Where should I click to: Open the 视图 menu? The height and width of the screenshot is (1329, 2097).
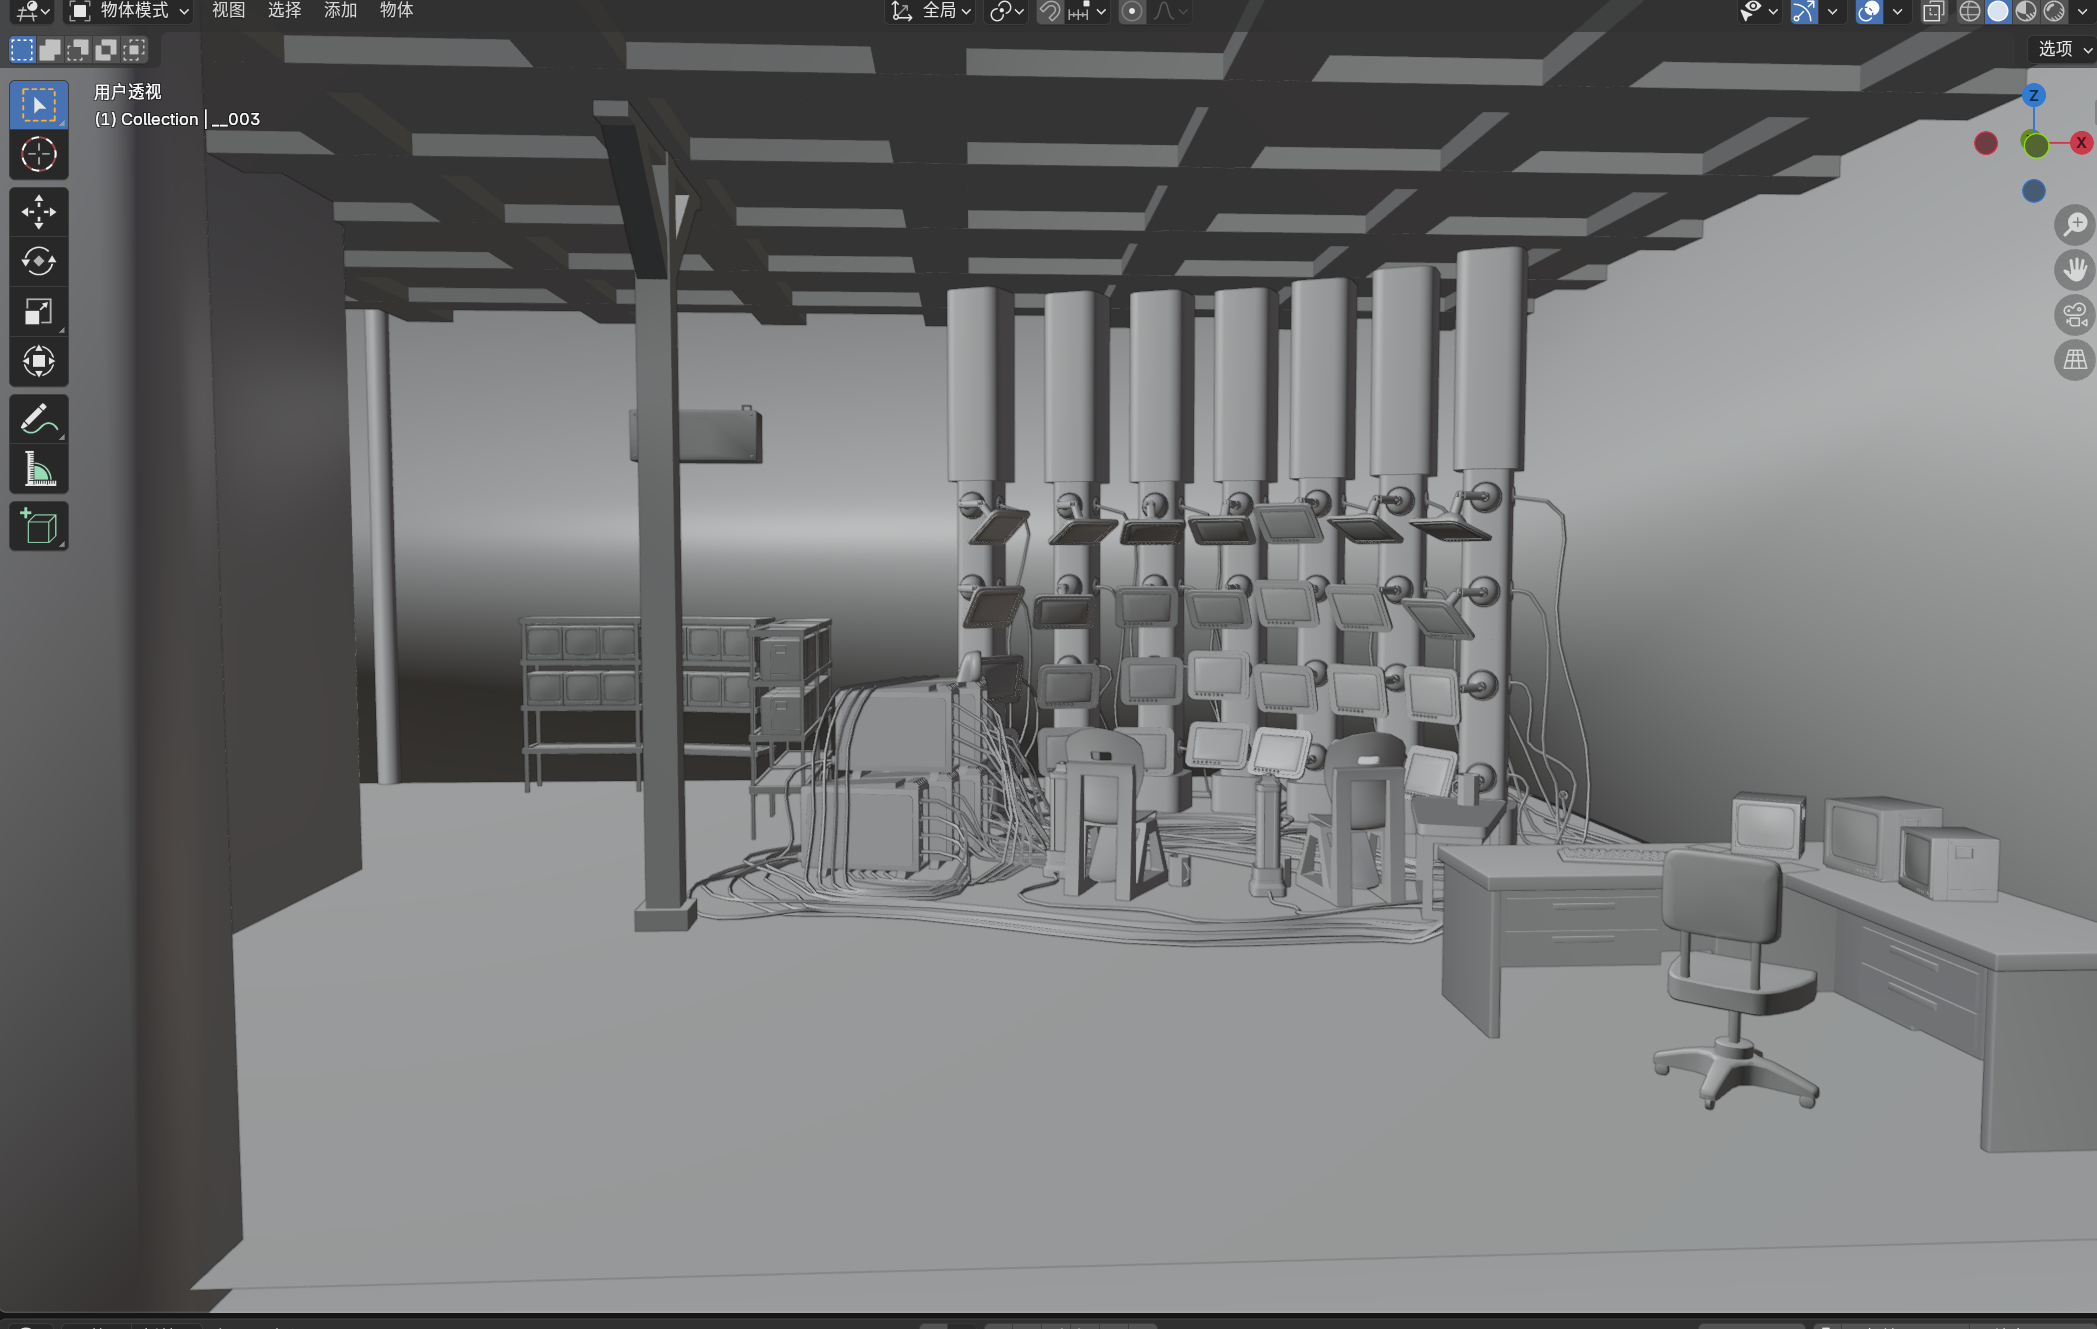click(x=228, y=11)
